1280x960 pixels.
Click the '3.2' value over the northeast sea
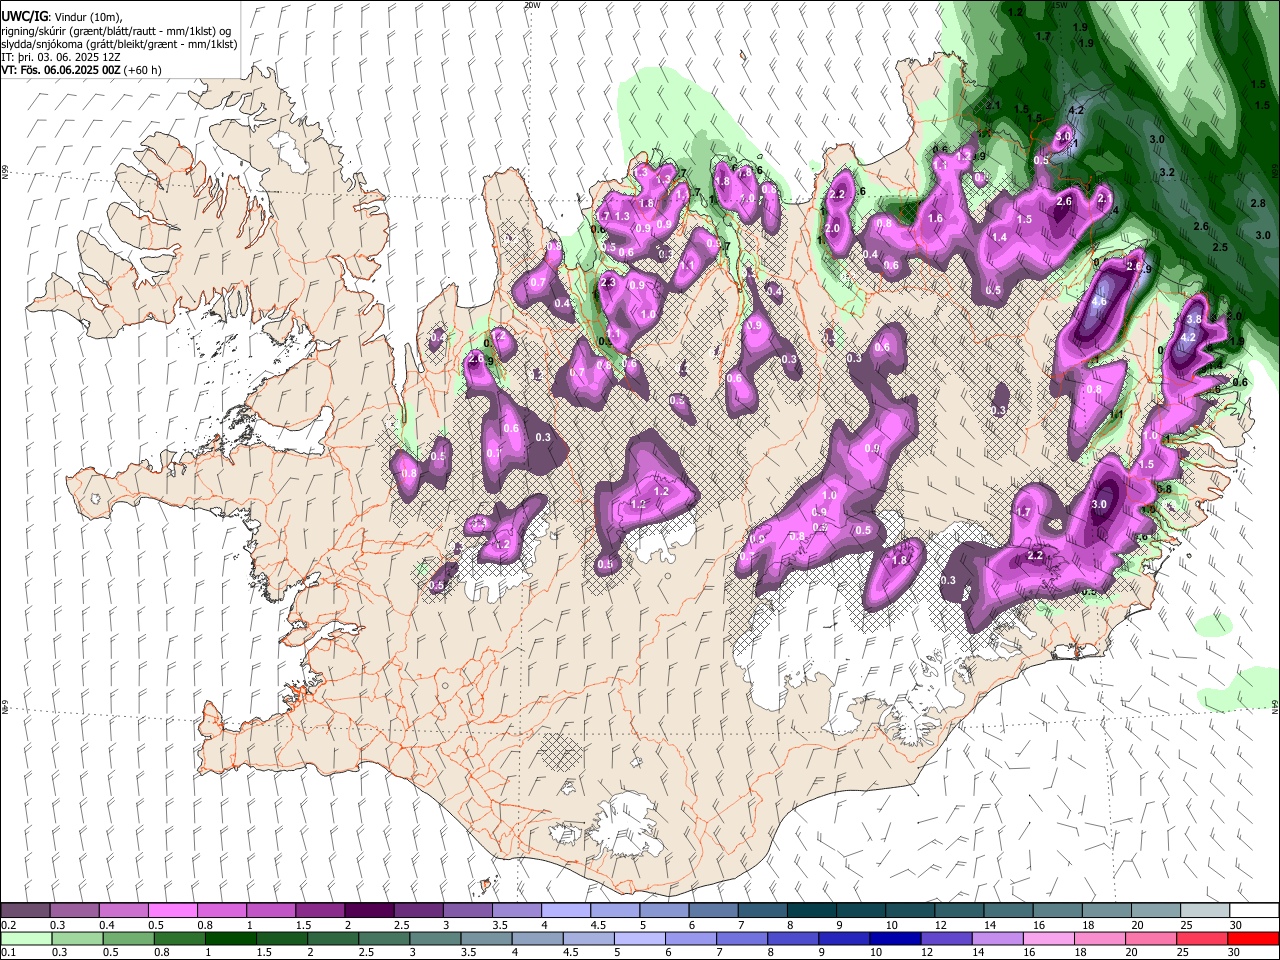click(1166, 173)
